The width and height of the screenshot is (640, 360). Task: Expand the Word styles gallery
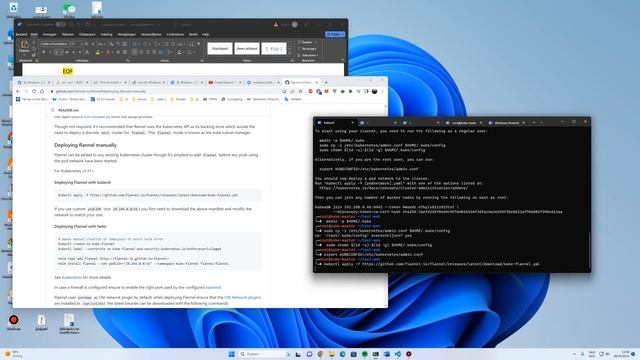tap(290, 53)
